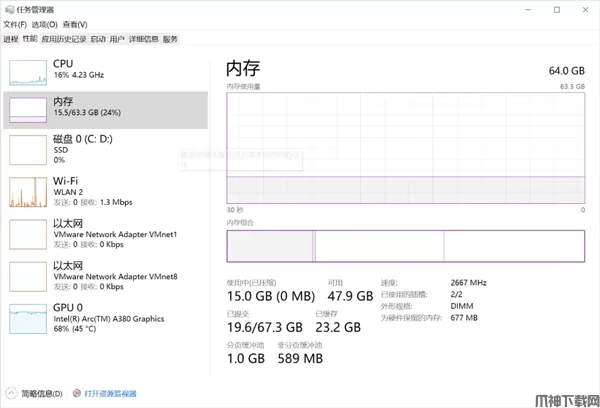Switch to the 应用历史记录 tab

click(x=64, y=39)
